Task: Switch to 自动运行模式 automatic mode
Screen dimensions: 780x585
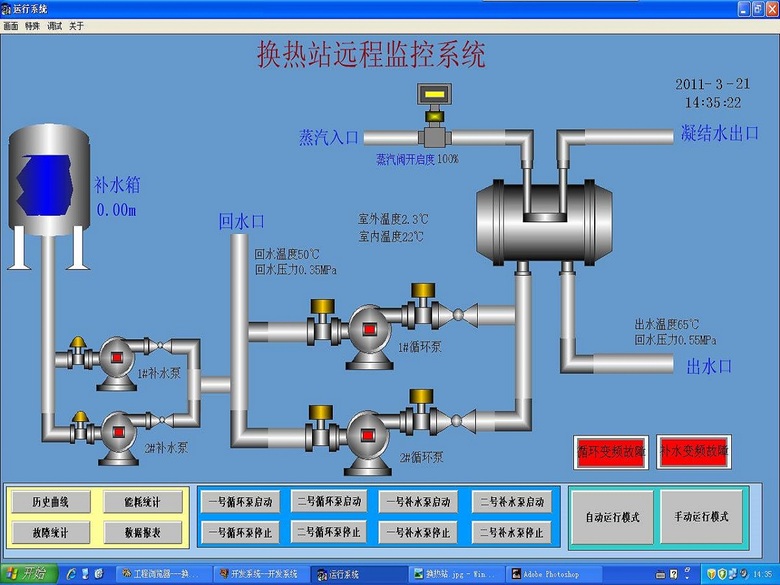Action: coord(611,517)
